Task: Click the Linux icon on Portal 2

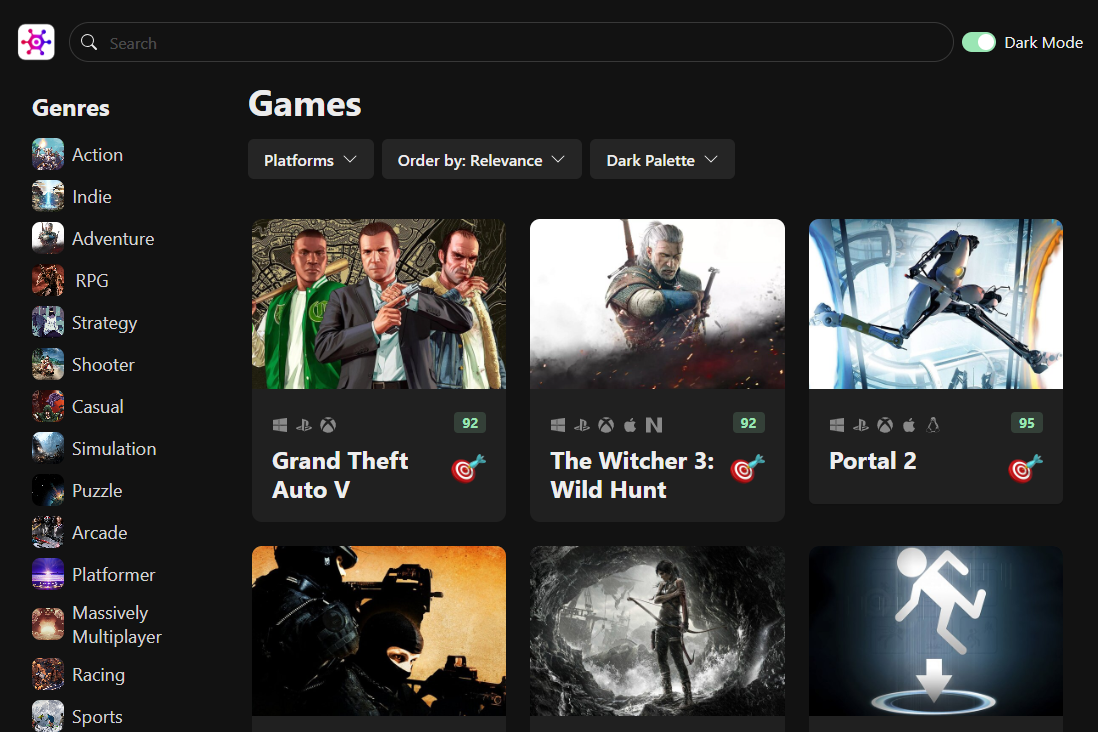Action: pos(933,424)
